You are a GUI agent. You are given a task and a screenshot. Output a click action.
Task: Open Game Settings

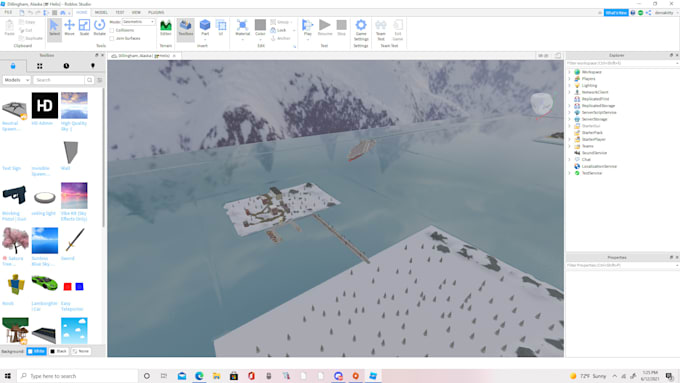coord(361,30)
